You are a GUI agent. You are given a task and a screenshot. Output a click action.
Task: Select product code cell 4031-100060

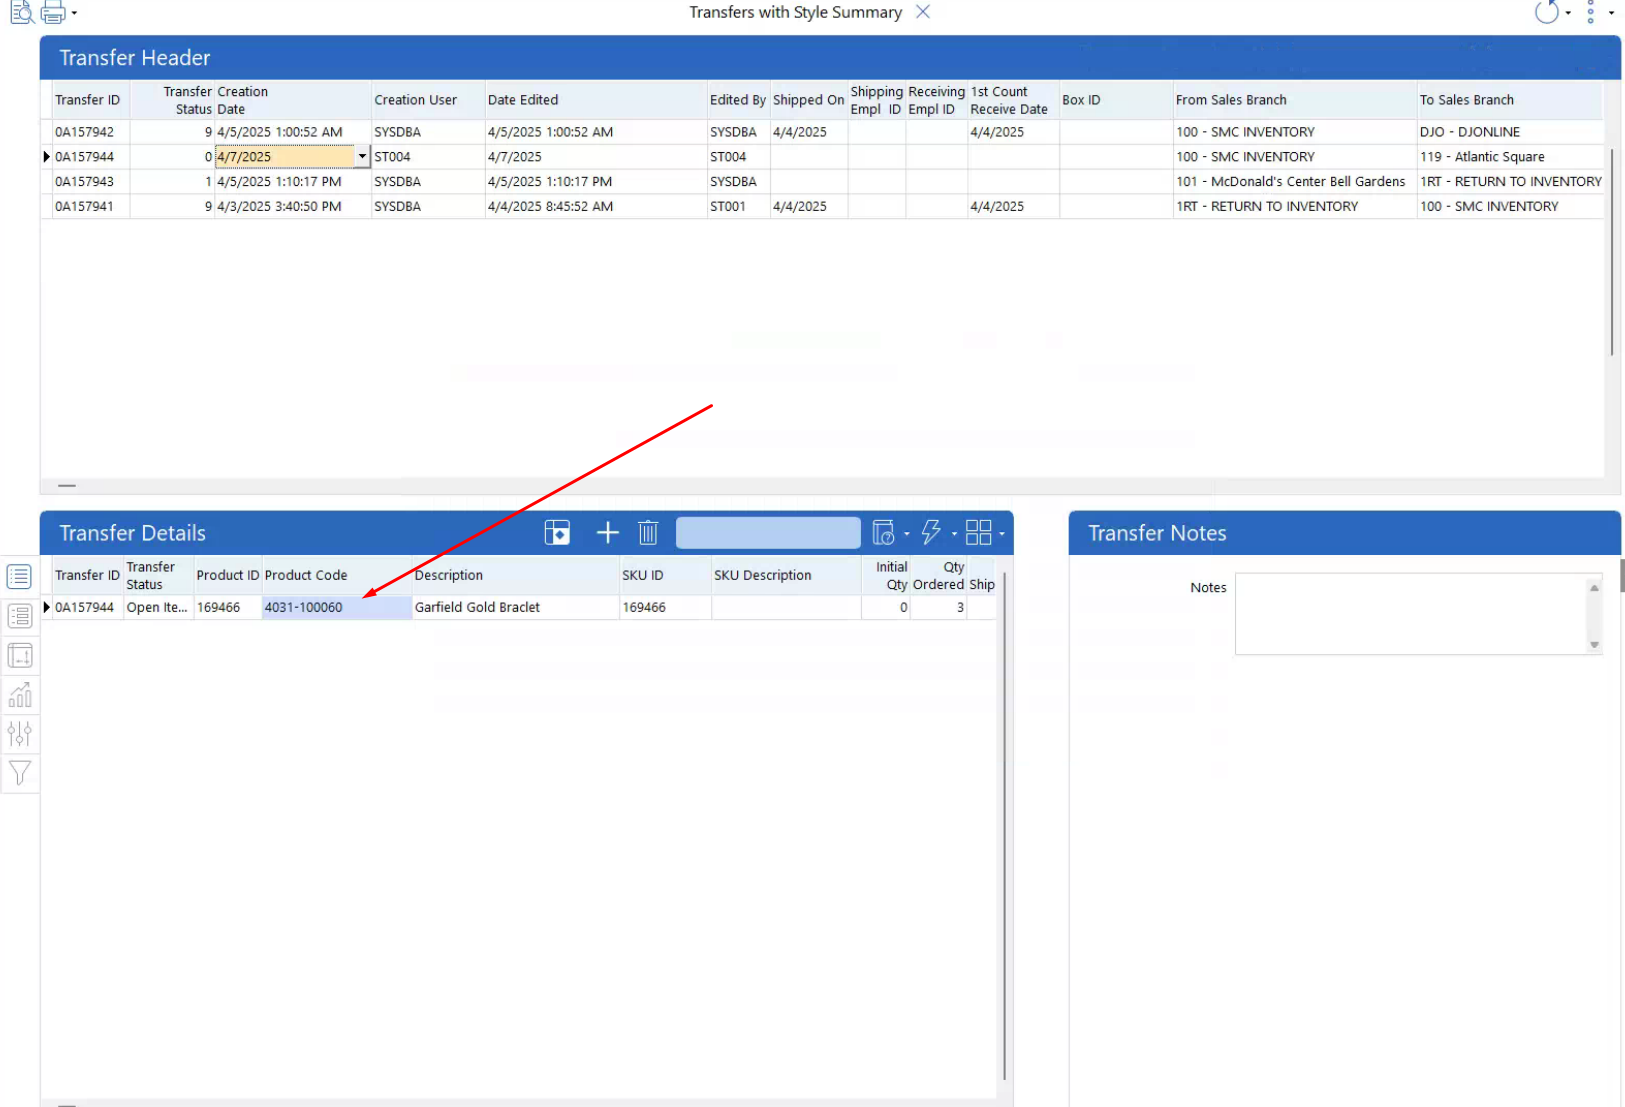[x=337, y=607]
